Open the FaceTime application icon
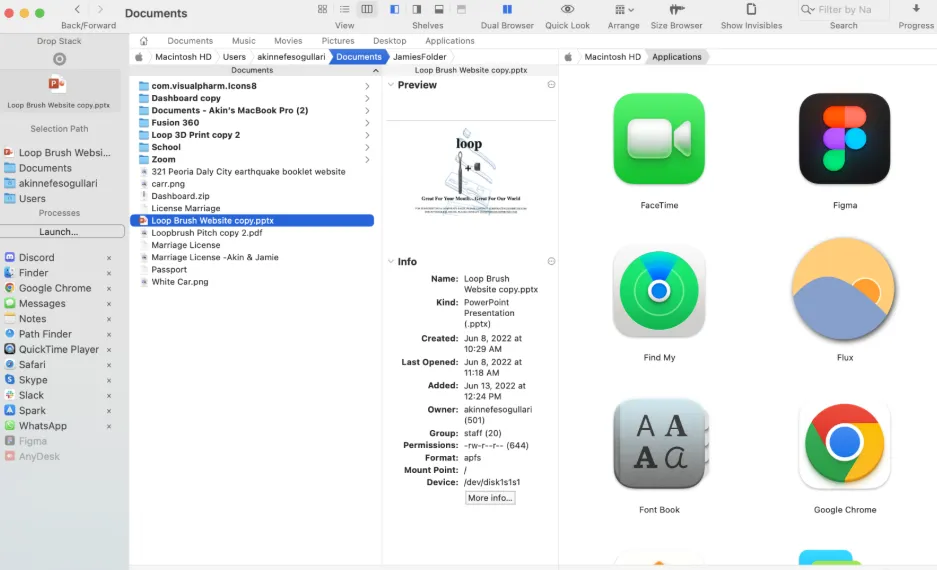 point(659,139)
